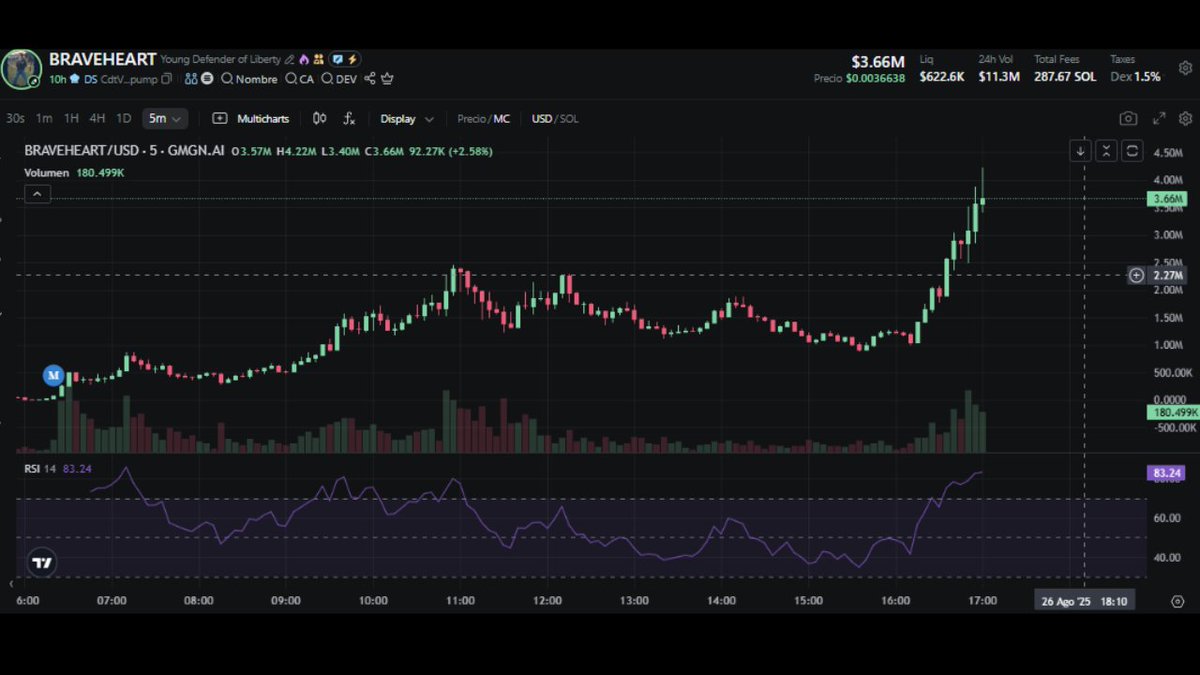Viewport: 1200px width, 675px height.
Task: Click the plus crosshair icon at 2.27M
Action: pyautogui.click(x=1136, y=275)
